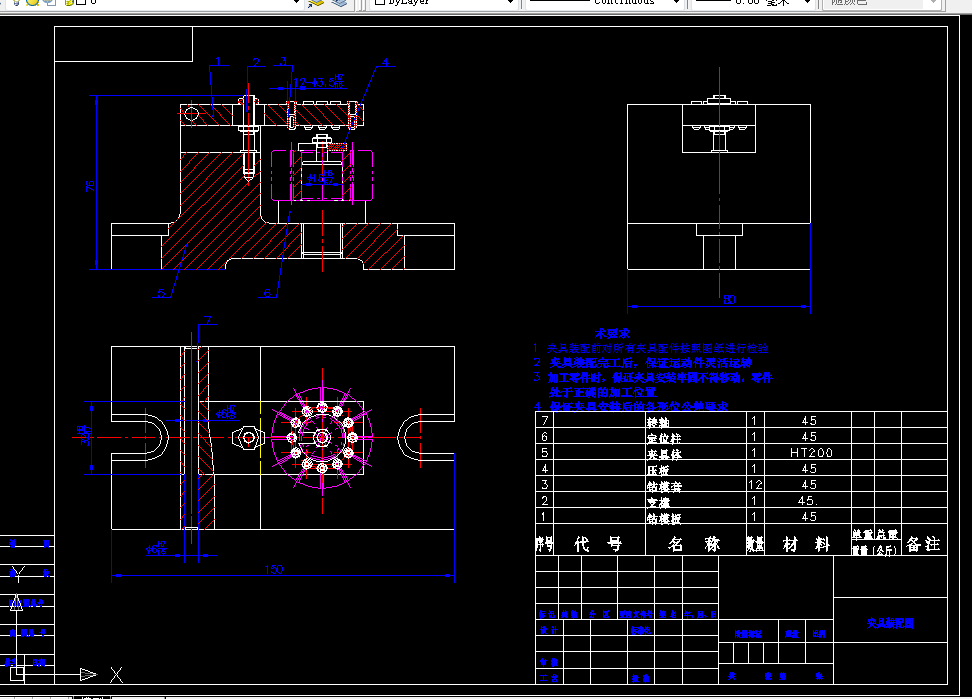Select the 80 width dimension under the side view
This screenshot has height=699, width=972.
tap(729, 299)
